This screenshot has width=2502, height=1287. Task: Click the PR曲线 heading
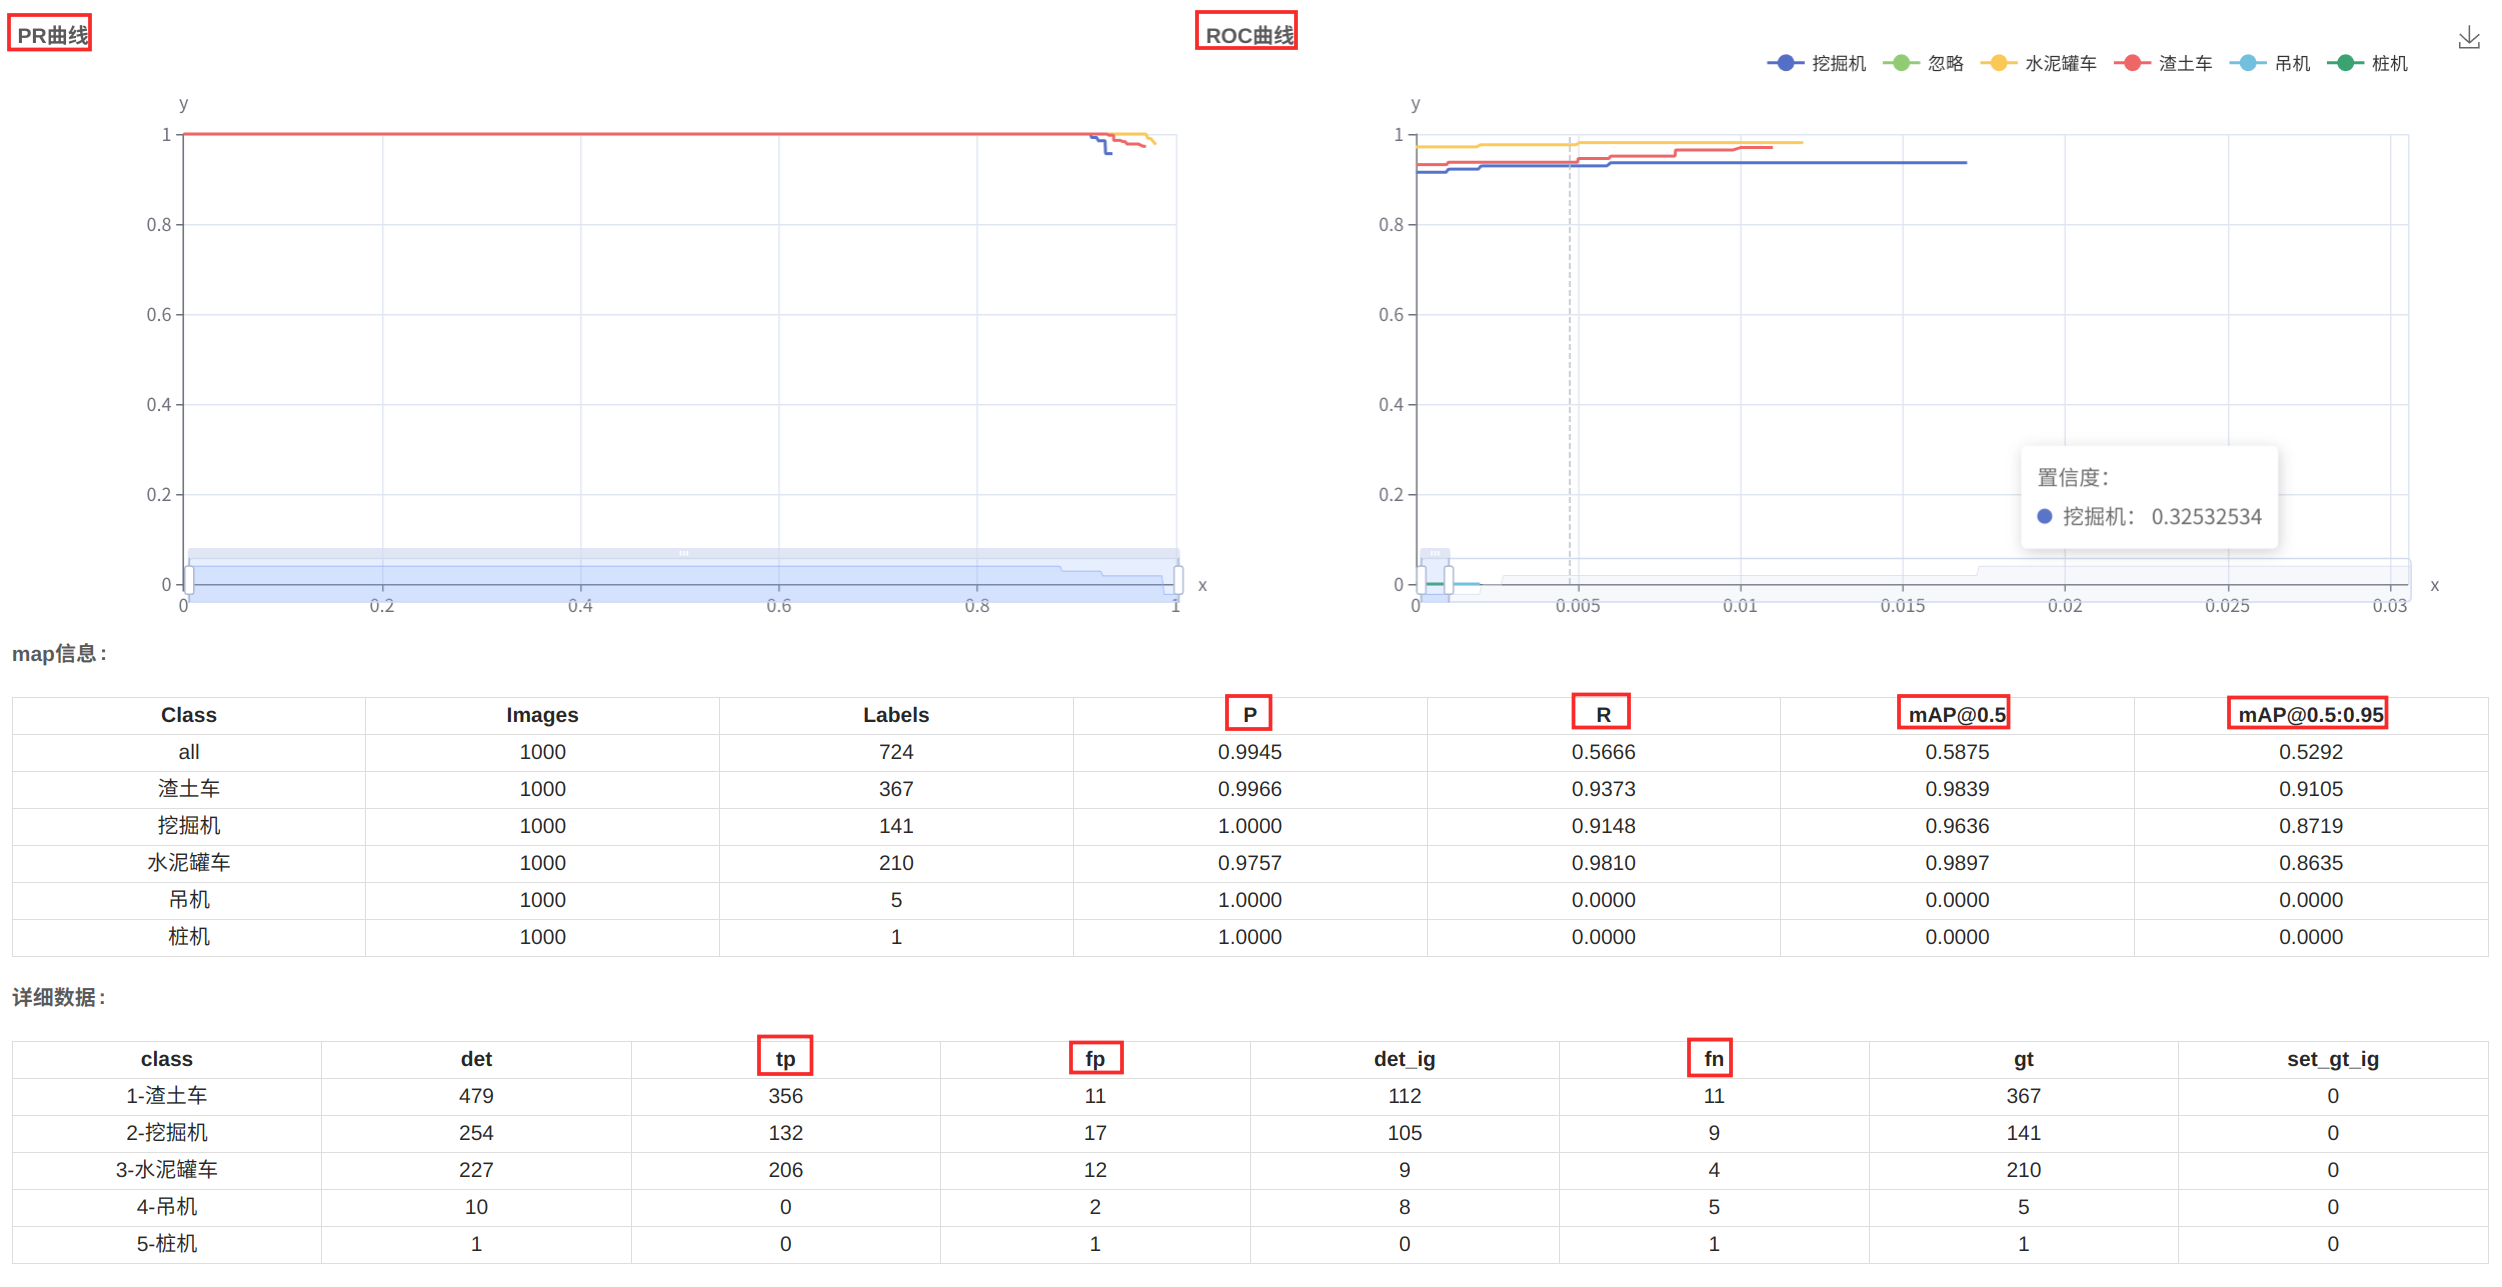(x=51, y=35)
